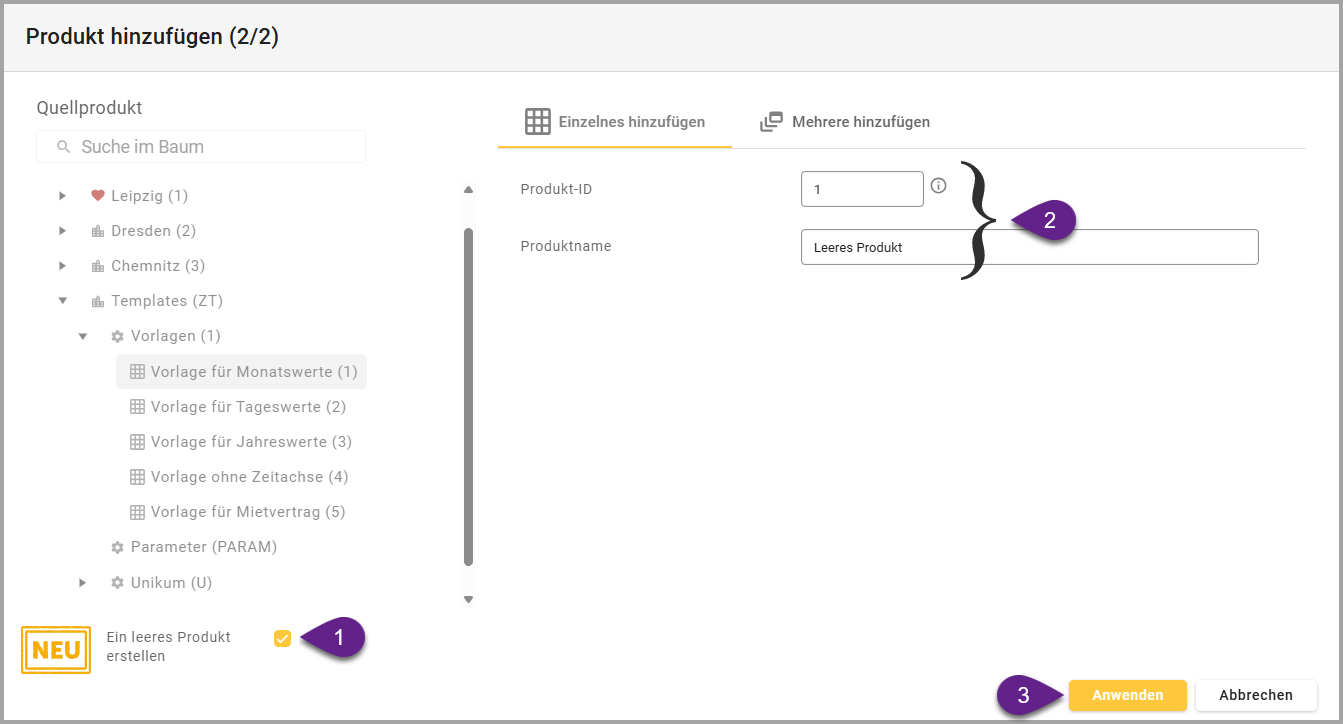Collapse the Templates (ZT) tree node
The width and height of the screenshot is (1343, 724).
(x=63, y=301)
